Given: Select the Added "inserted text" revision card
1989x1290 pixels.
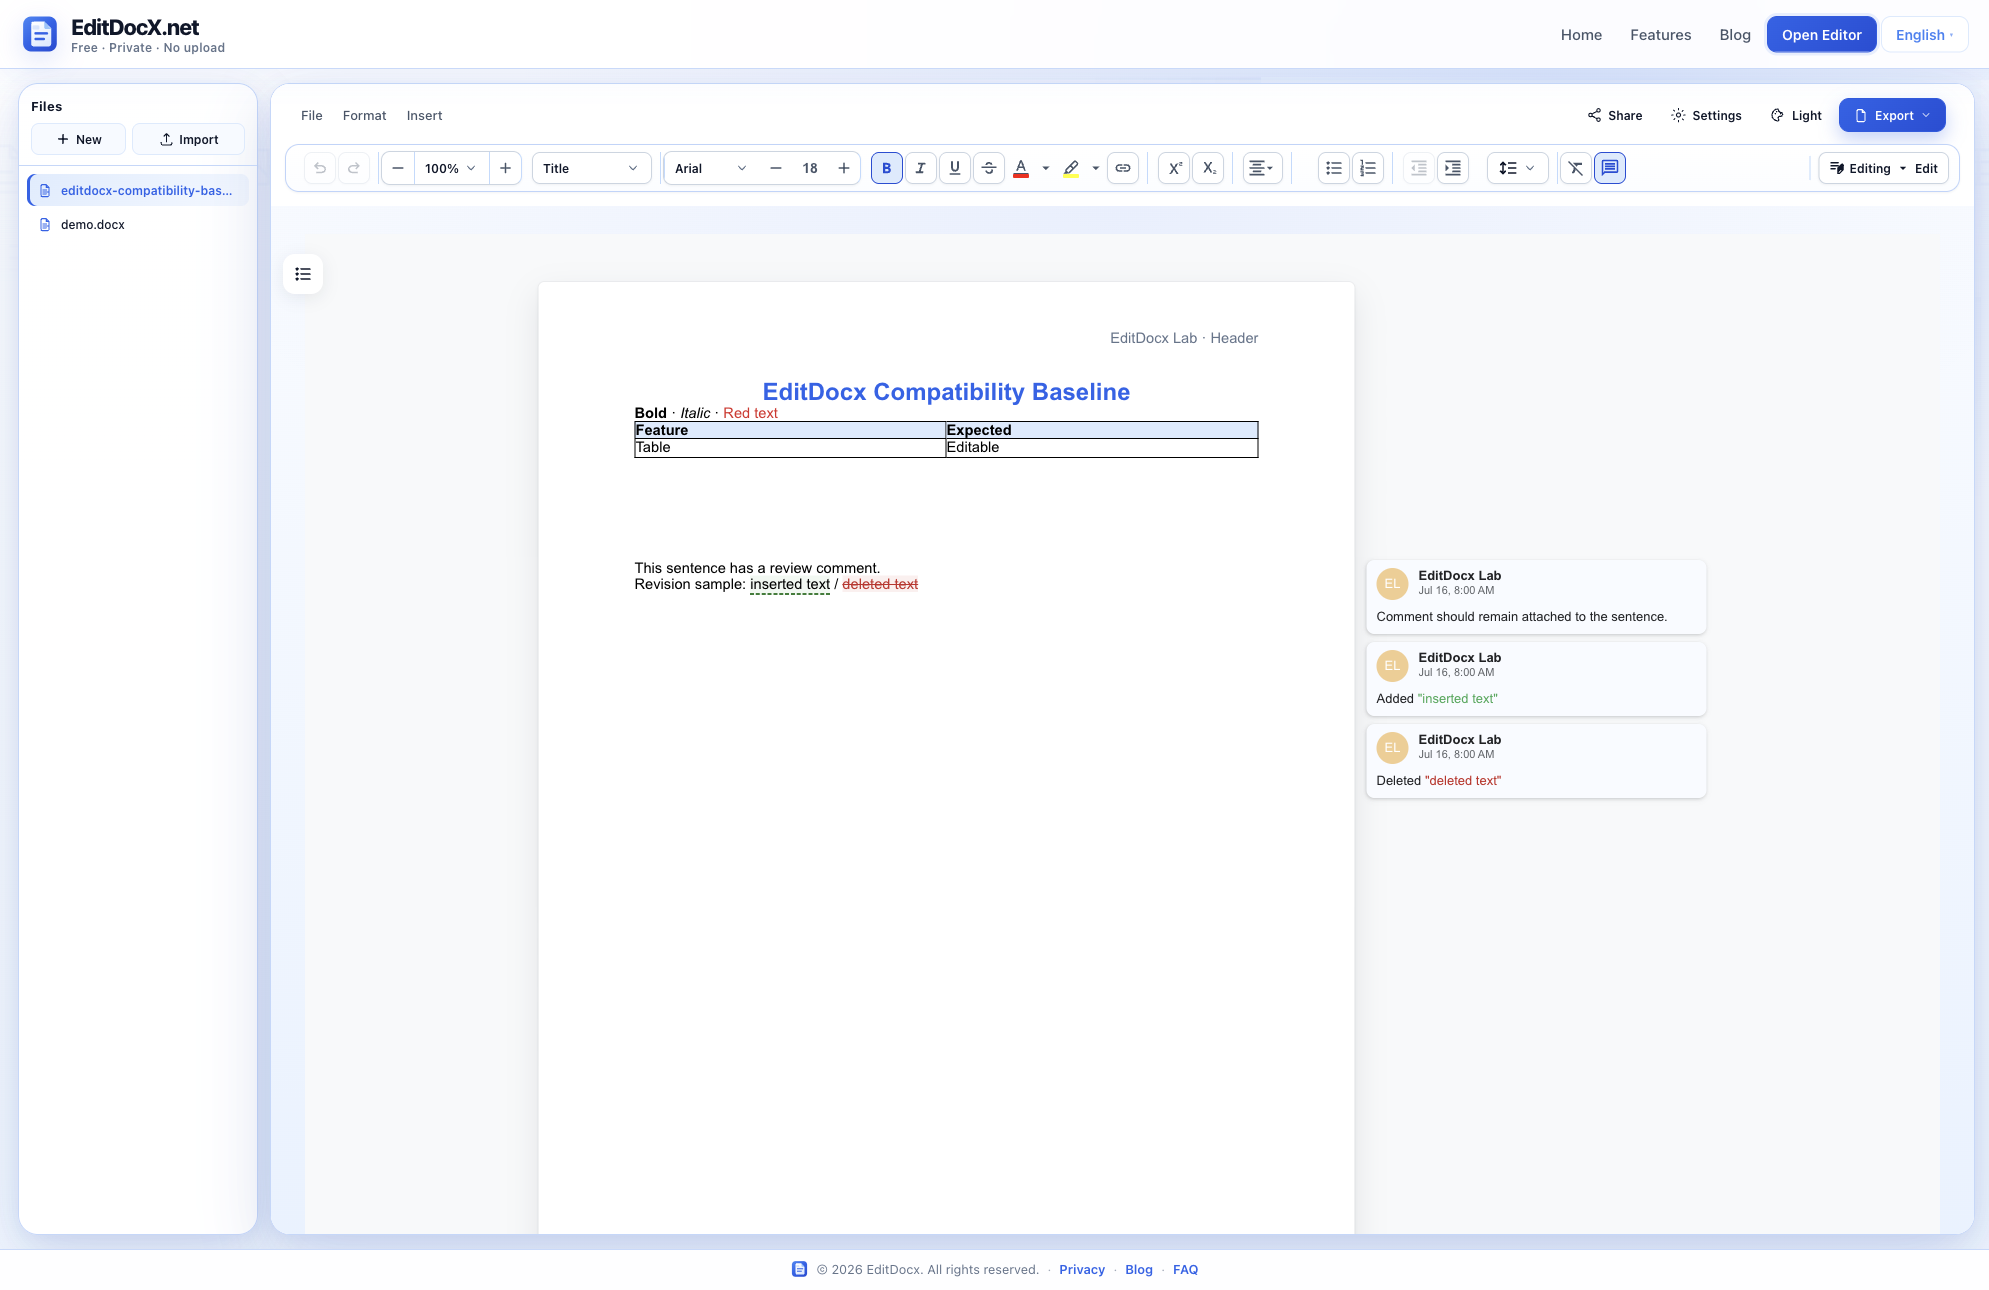Looking at the screenshot, I should (x=1536, y=679).
